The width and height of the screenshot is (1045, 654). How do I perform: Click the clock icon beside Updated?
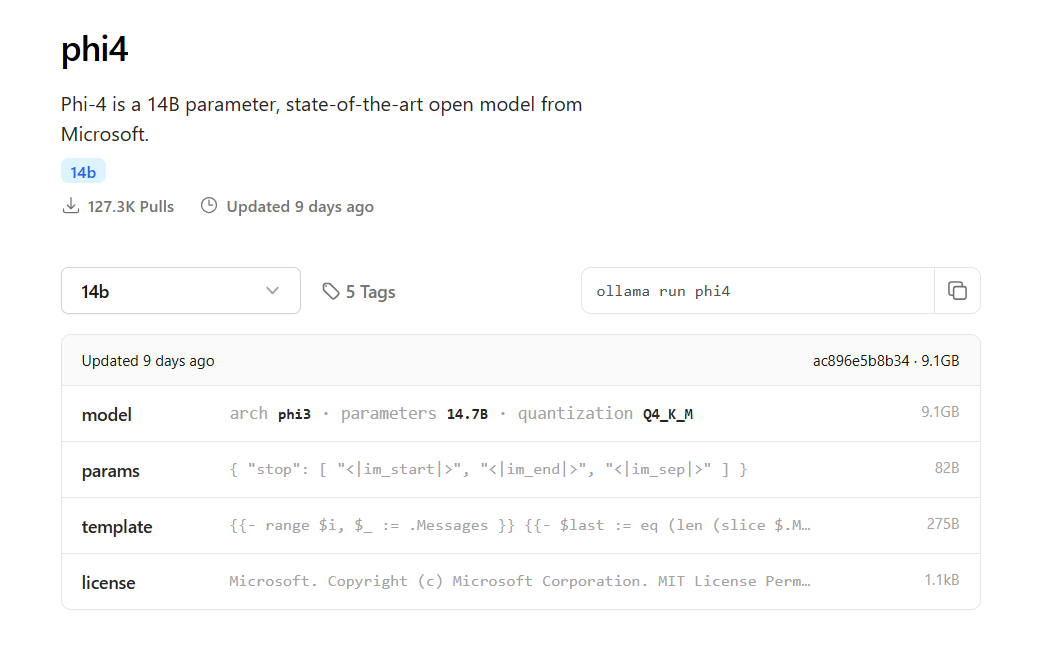(209, 205)
